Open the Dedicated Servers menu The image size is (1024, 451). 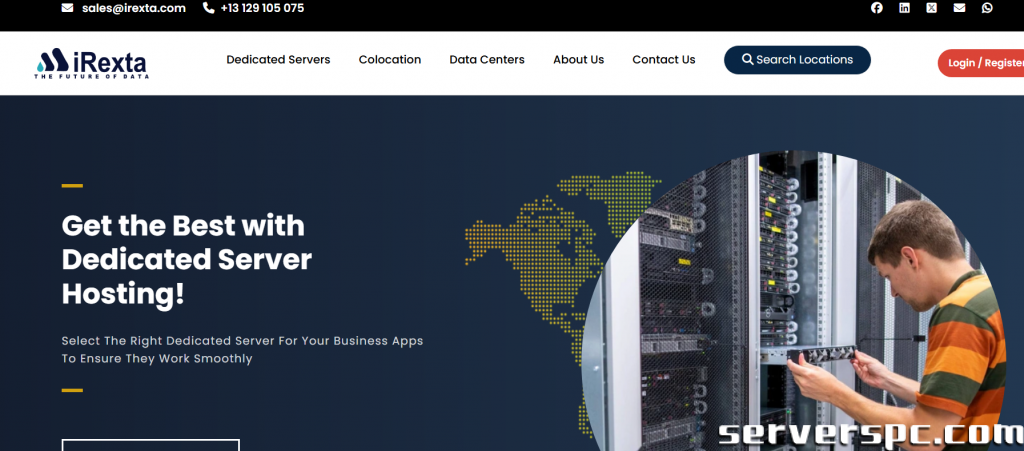(278, 59)
